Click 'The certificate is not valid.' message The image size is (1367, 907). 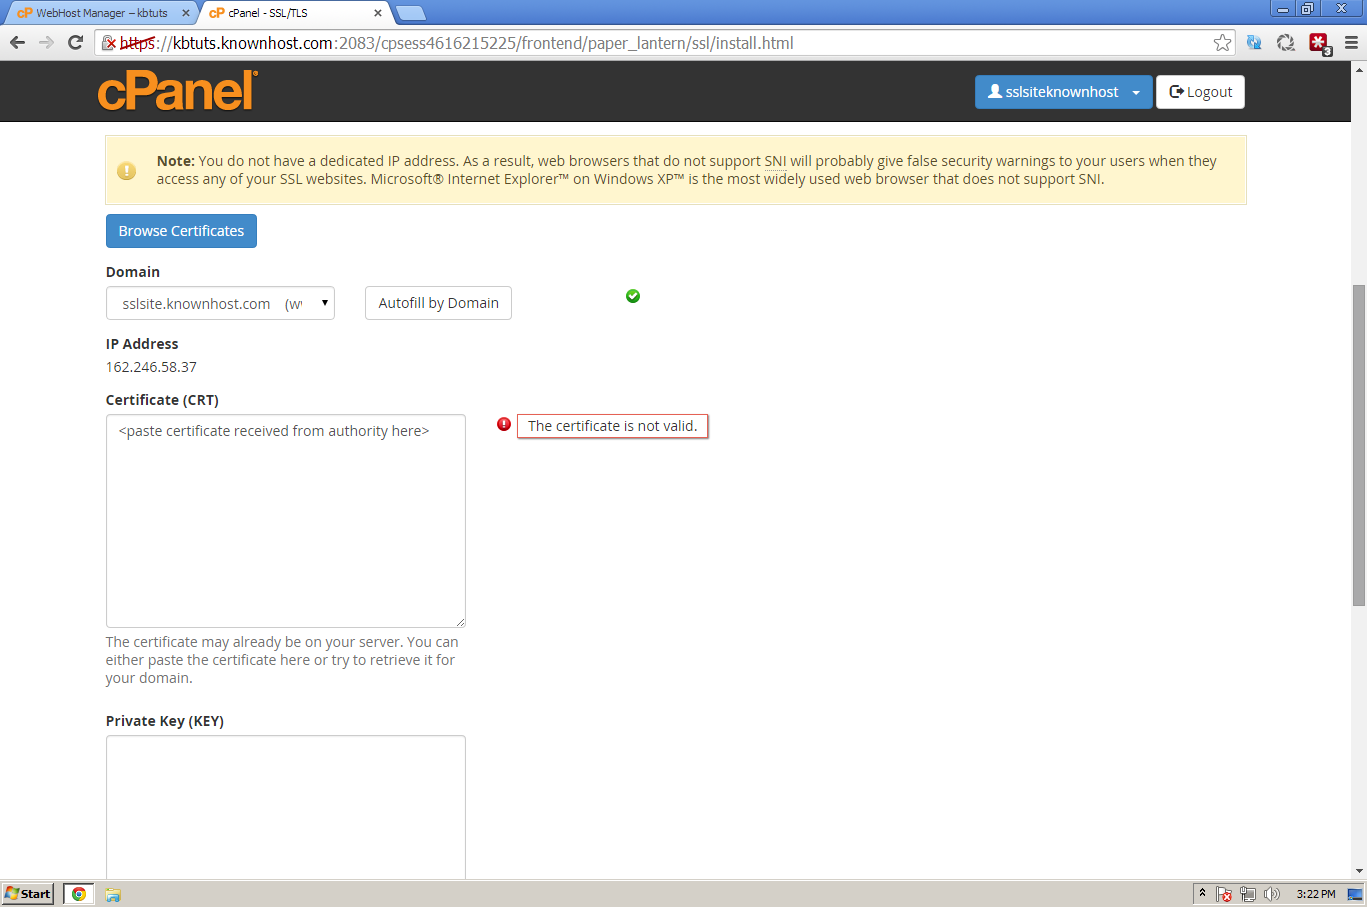click(x=612, y=426)
